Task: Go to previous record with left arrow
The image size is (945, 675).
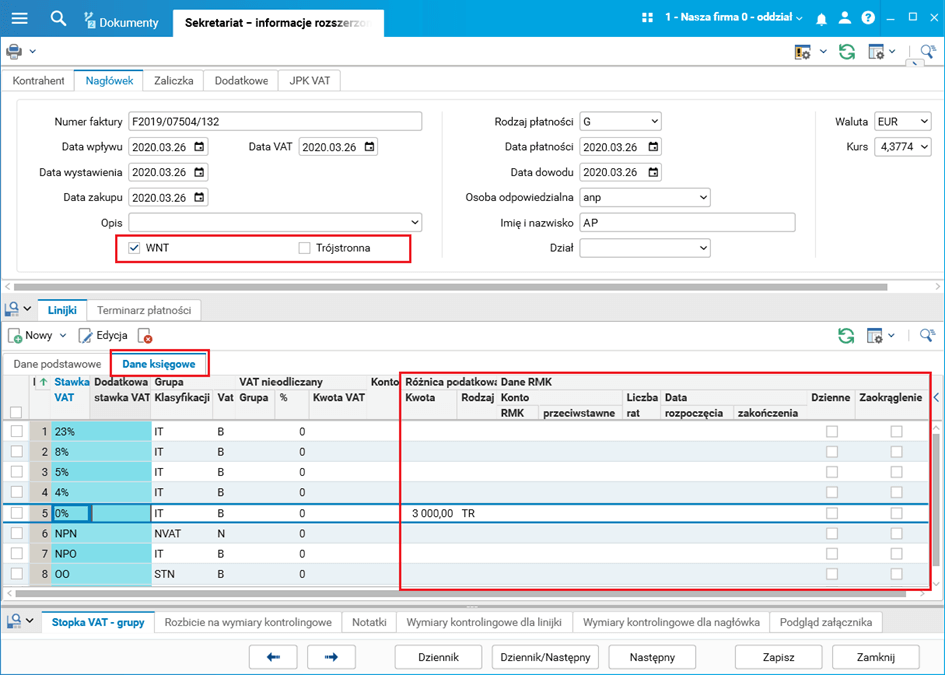Action: click(x=273, y=657)
